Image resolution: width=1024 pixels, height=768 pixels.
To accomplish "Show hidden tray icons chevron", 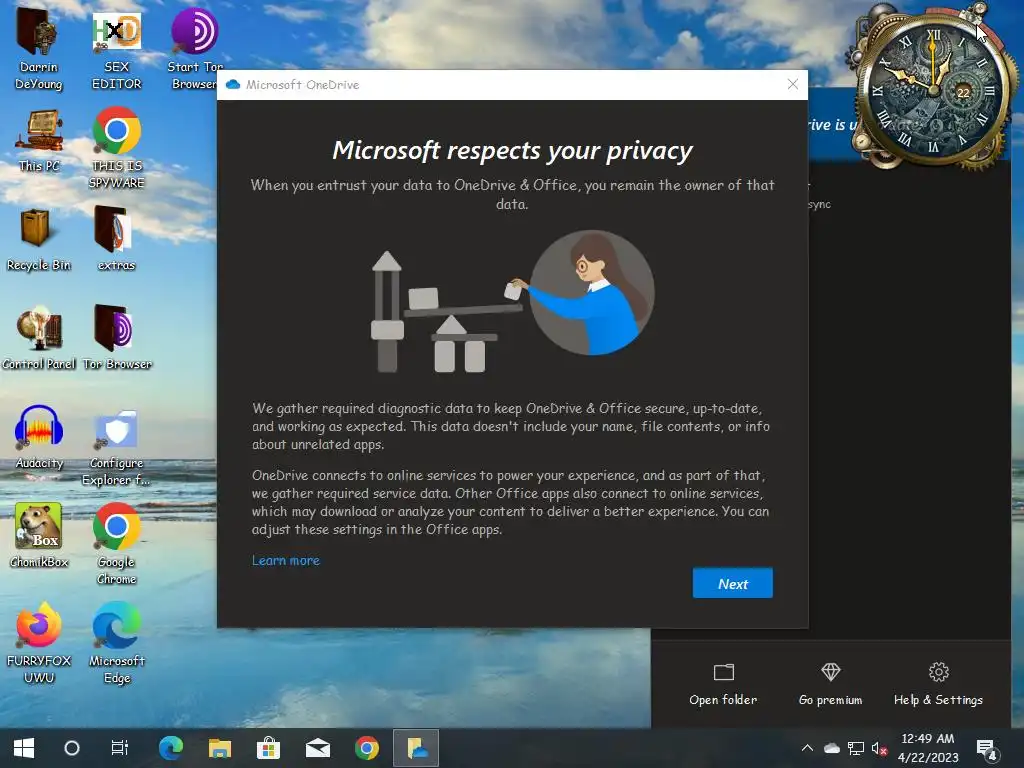I will [x=807, y=748].
